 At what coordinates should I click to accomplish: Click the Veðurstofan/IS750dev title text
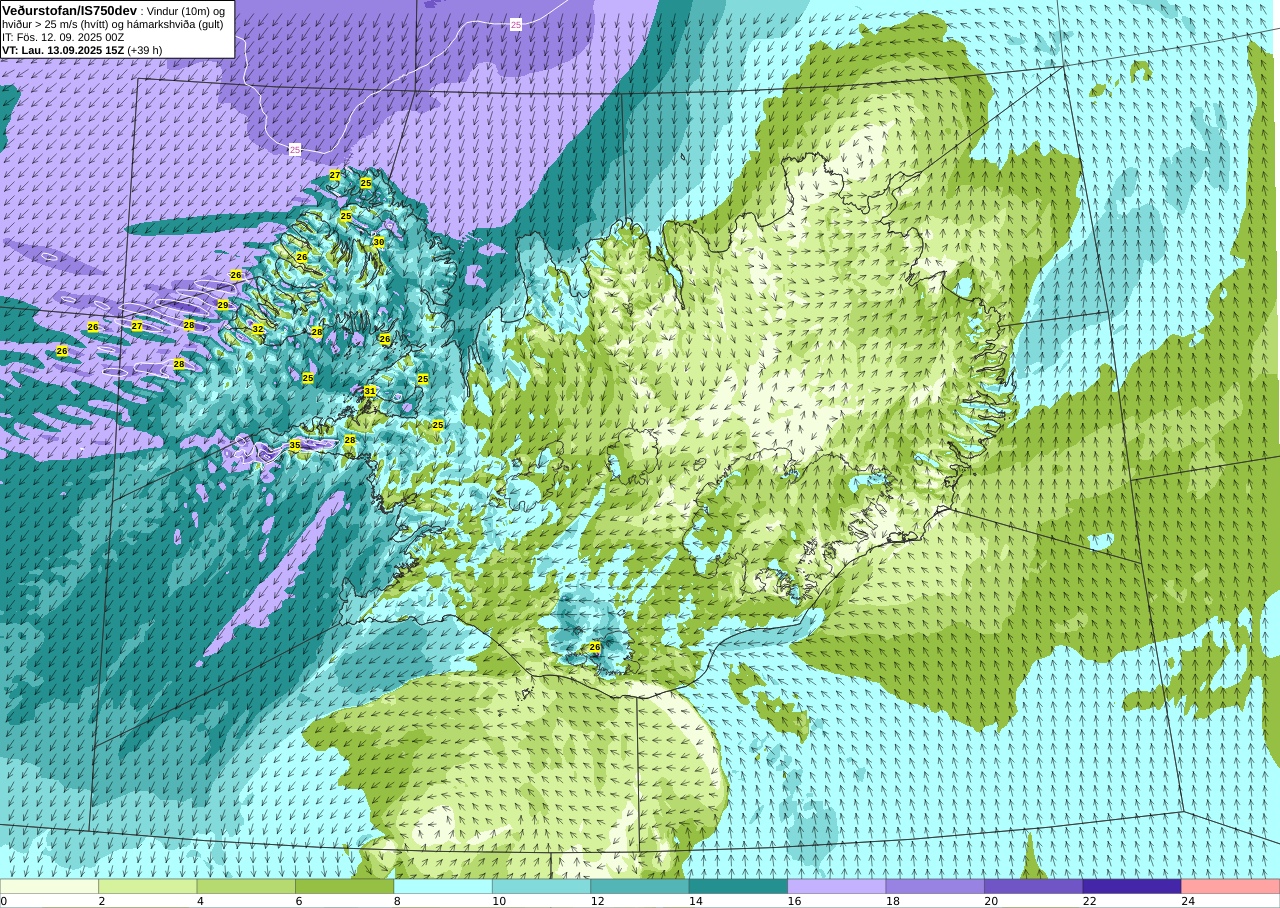coord(69,10)
